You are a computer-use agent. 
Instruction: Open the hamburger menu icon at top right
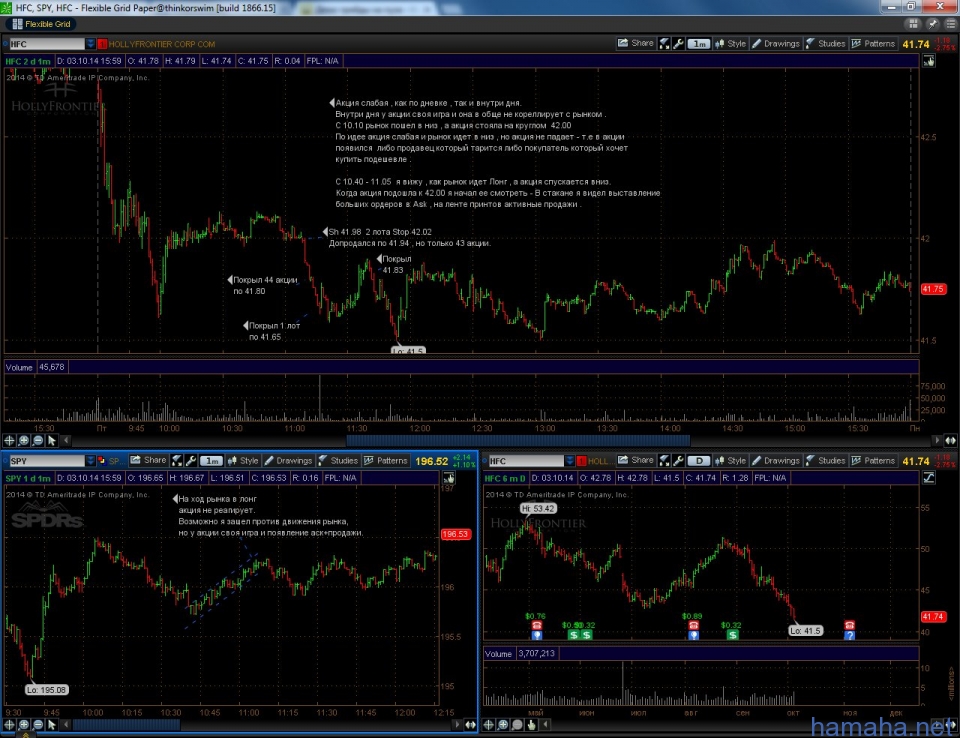click(950, 24)
